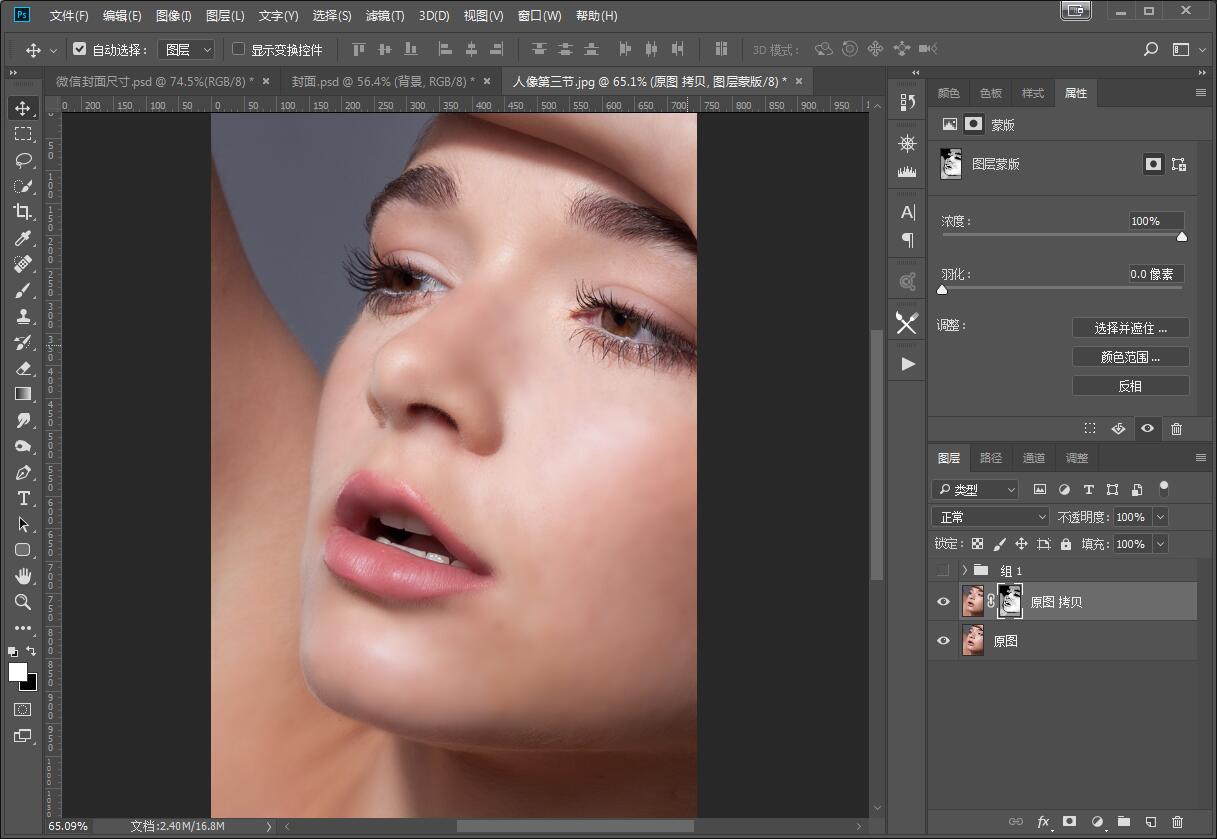This screenshot has width=1217, height=839.
Task: Open the Move tool preset picker arrow
Action: (53, 50)
